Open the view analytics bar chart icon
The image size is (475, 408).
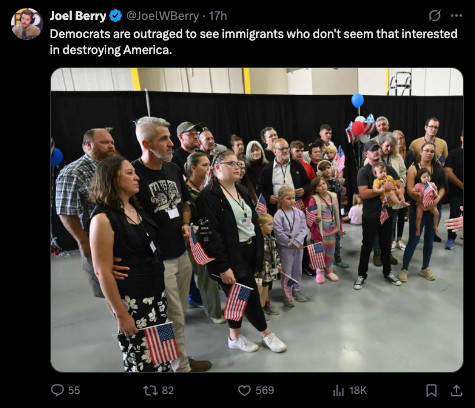click(338, 390)
